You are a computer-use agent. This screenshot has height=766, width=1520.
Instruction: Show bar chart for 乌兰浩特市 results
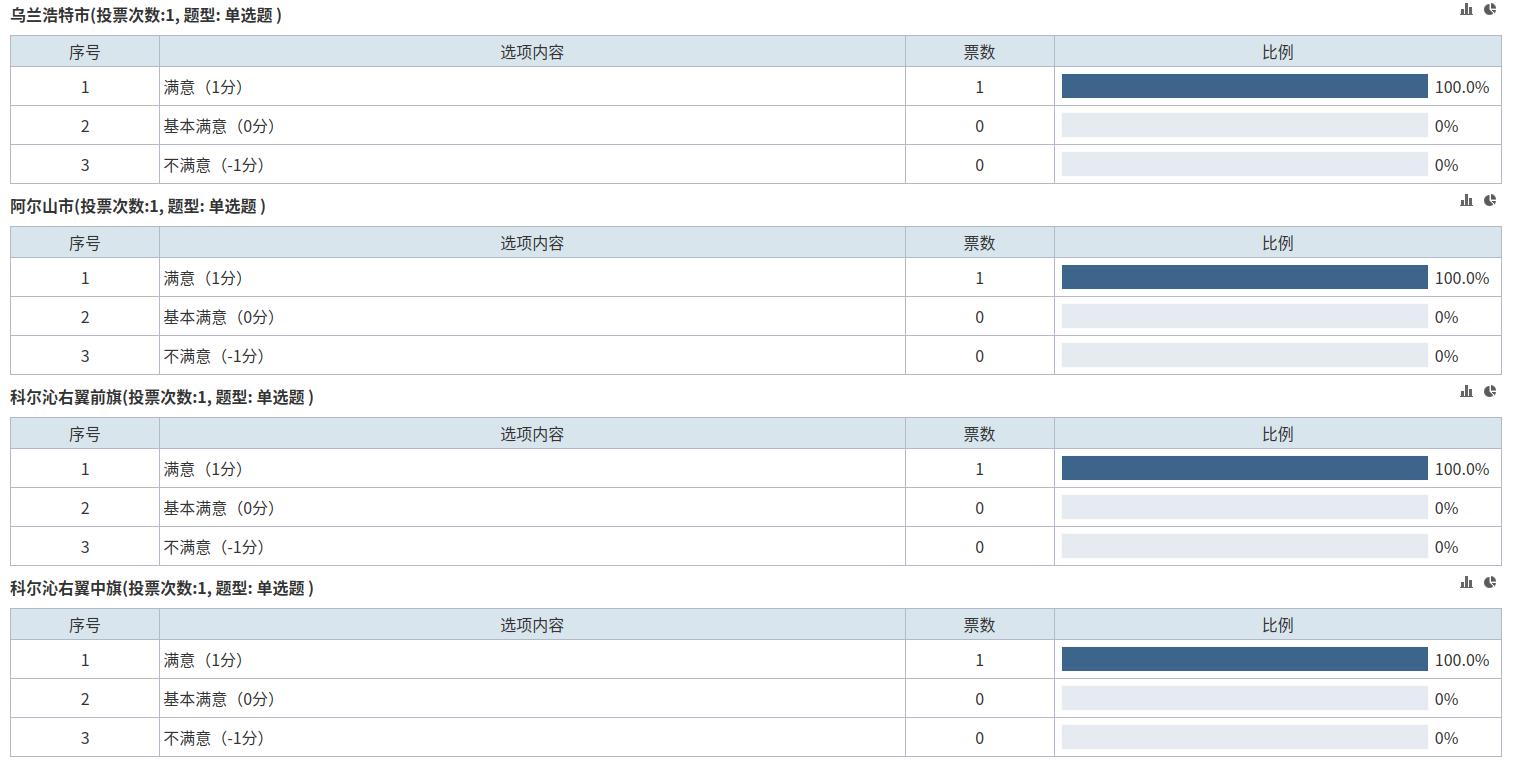pos(1466,9)
